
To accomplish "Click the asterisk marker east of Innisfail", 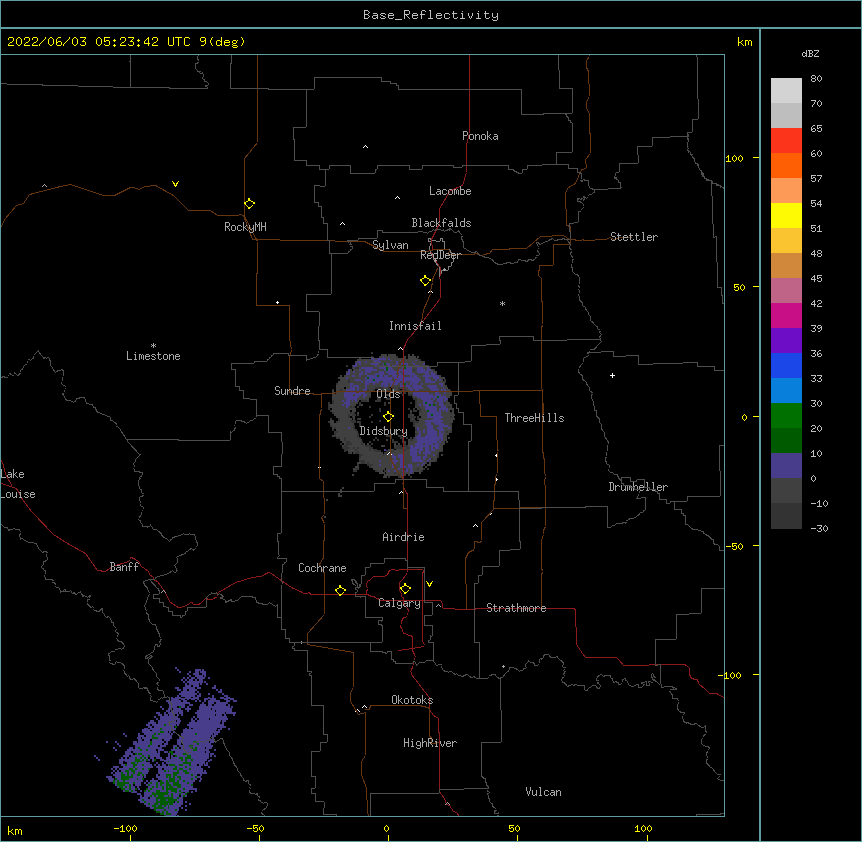I will [502, 303].
